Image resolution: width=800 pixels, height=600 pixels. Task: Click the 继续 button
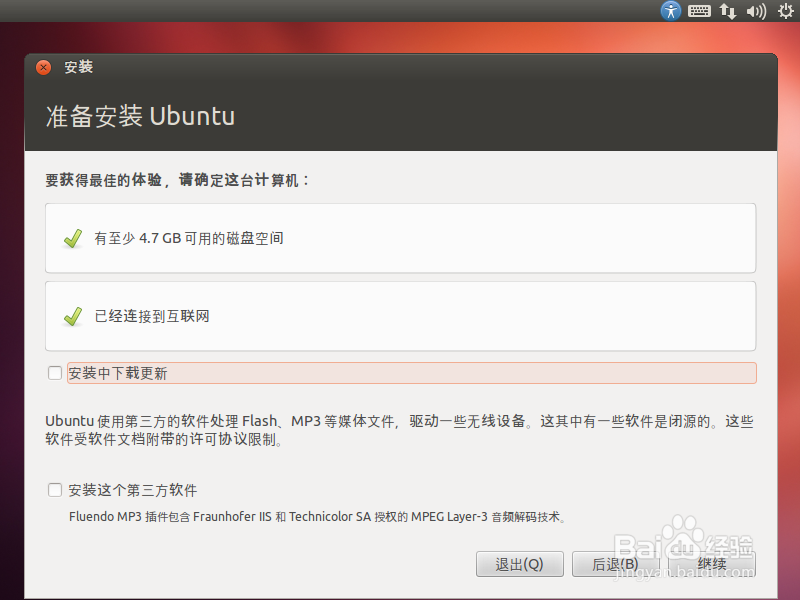[x=711, y=563]
